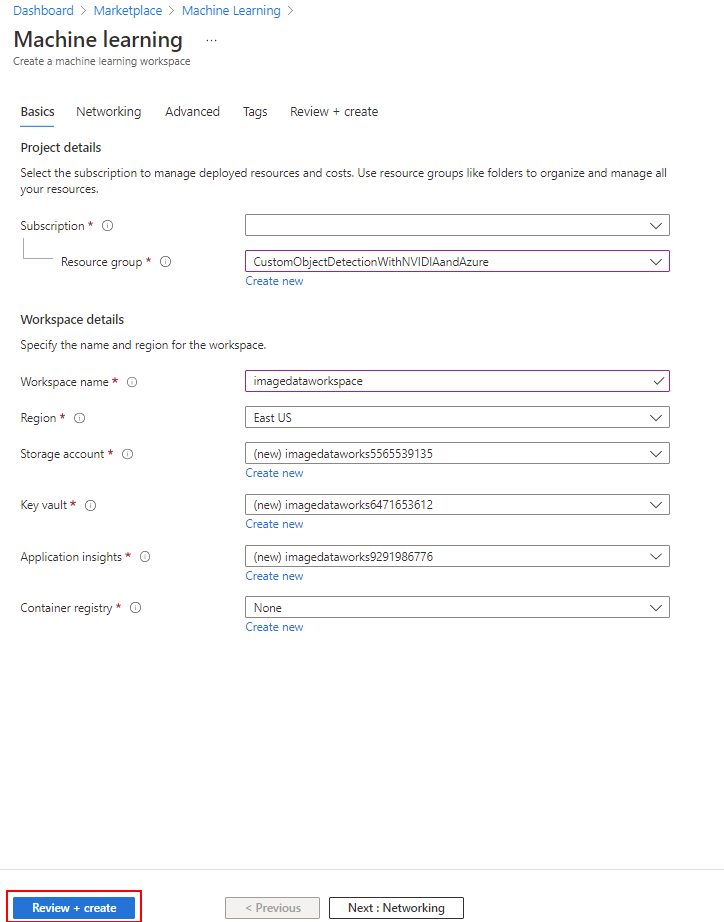
Task: Go to Dashboard breadcrumb
Action: click(x=44, y=11)
